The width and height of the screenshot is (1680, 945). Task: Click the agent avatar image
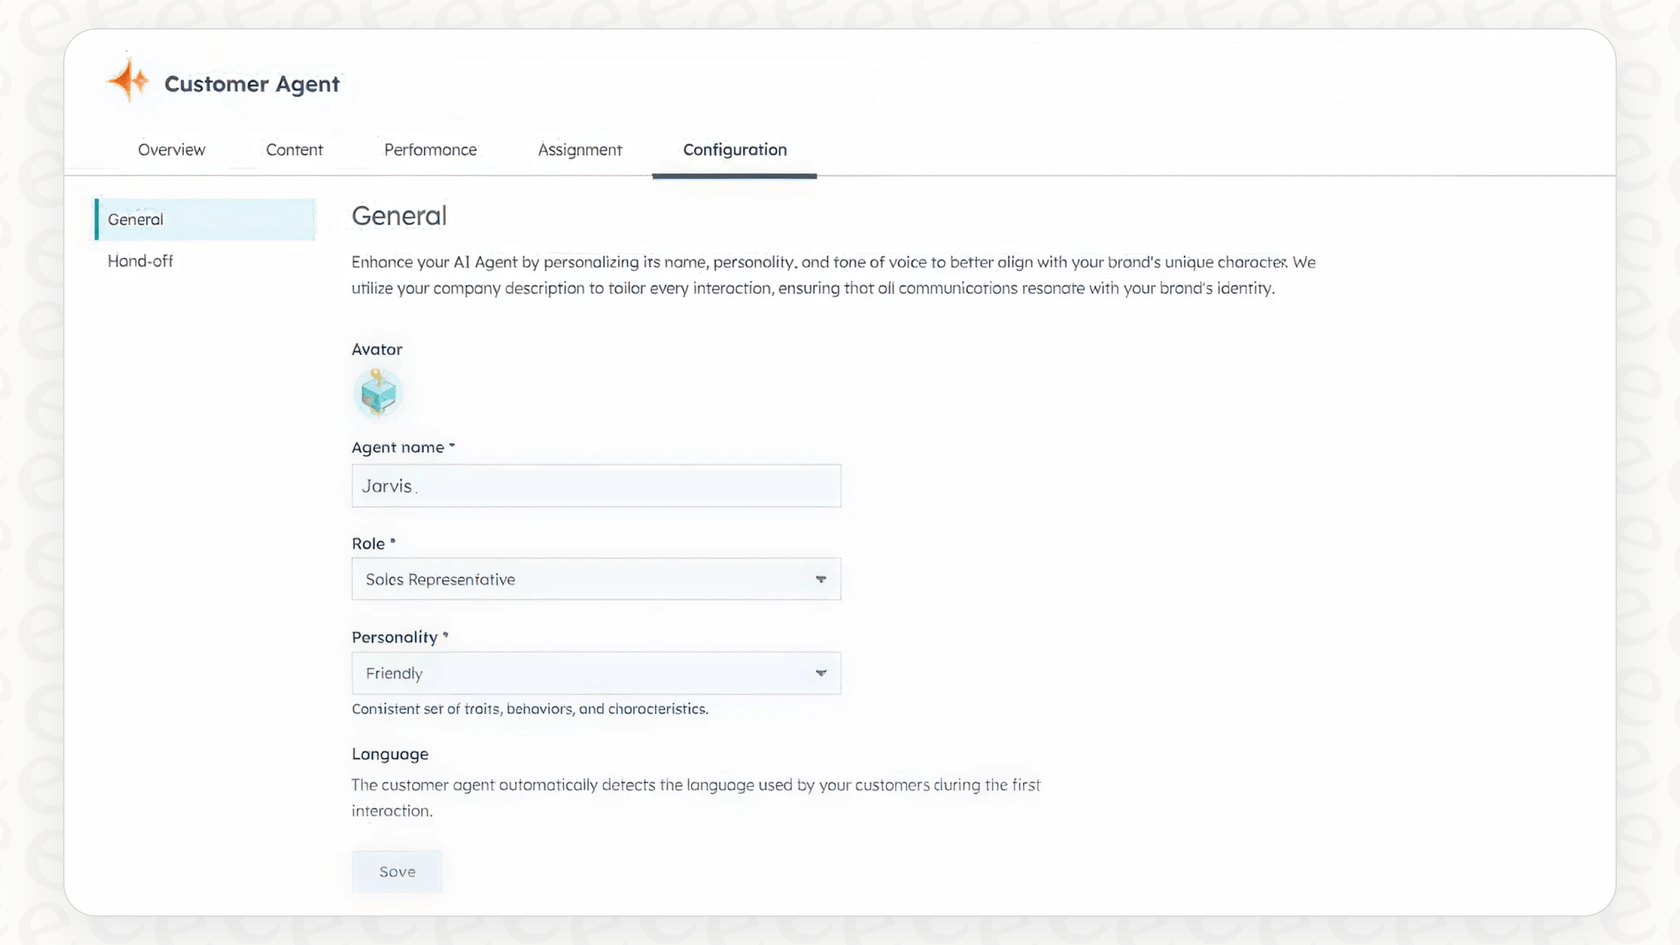(x=378, y=393)
